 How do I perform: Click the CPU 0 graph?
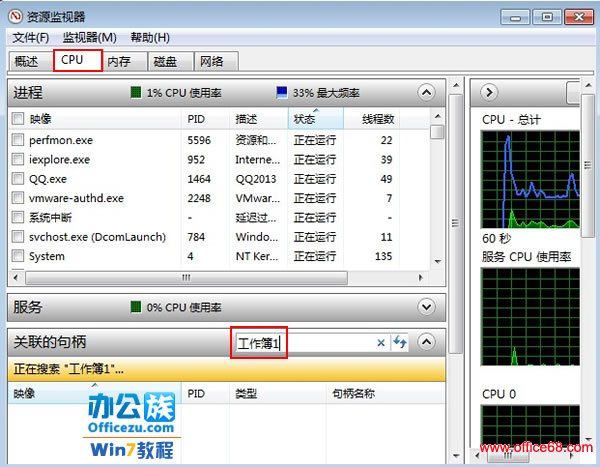pyautogui.click(x=530, y=426)
